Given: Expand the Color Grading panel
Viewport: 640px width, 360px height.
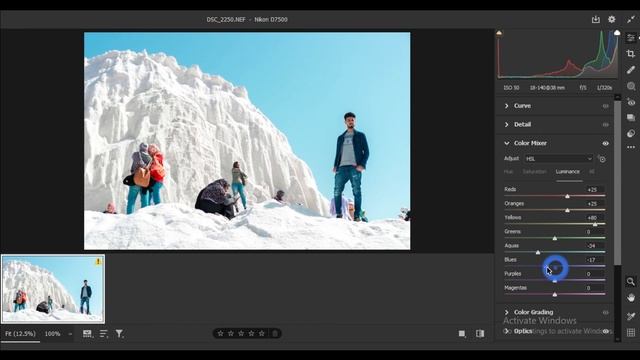Looking at the screenshot, I should tap(507, 312).
